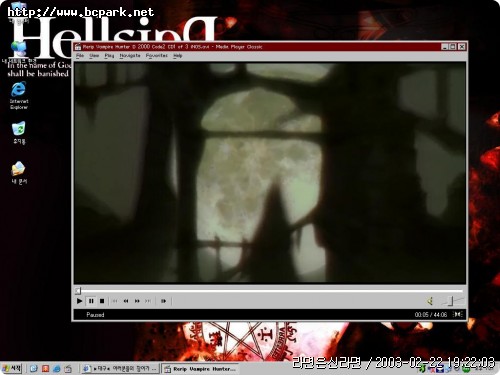Open the Navigate menu
500x375 pixels.
point(130,56)
